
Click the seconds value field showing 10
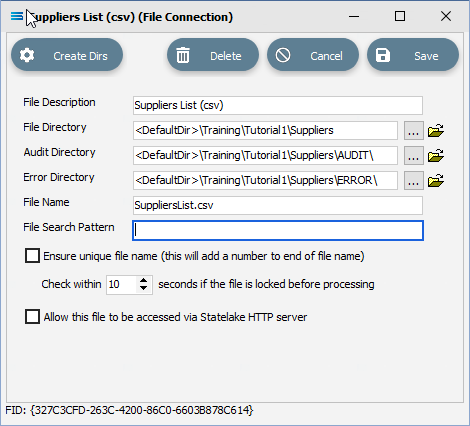pos(122,285)
